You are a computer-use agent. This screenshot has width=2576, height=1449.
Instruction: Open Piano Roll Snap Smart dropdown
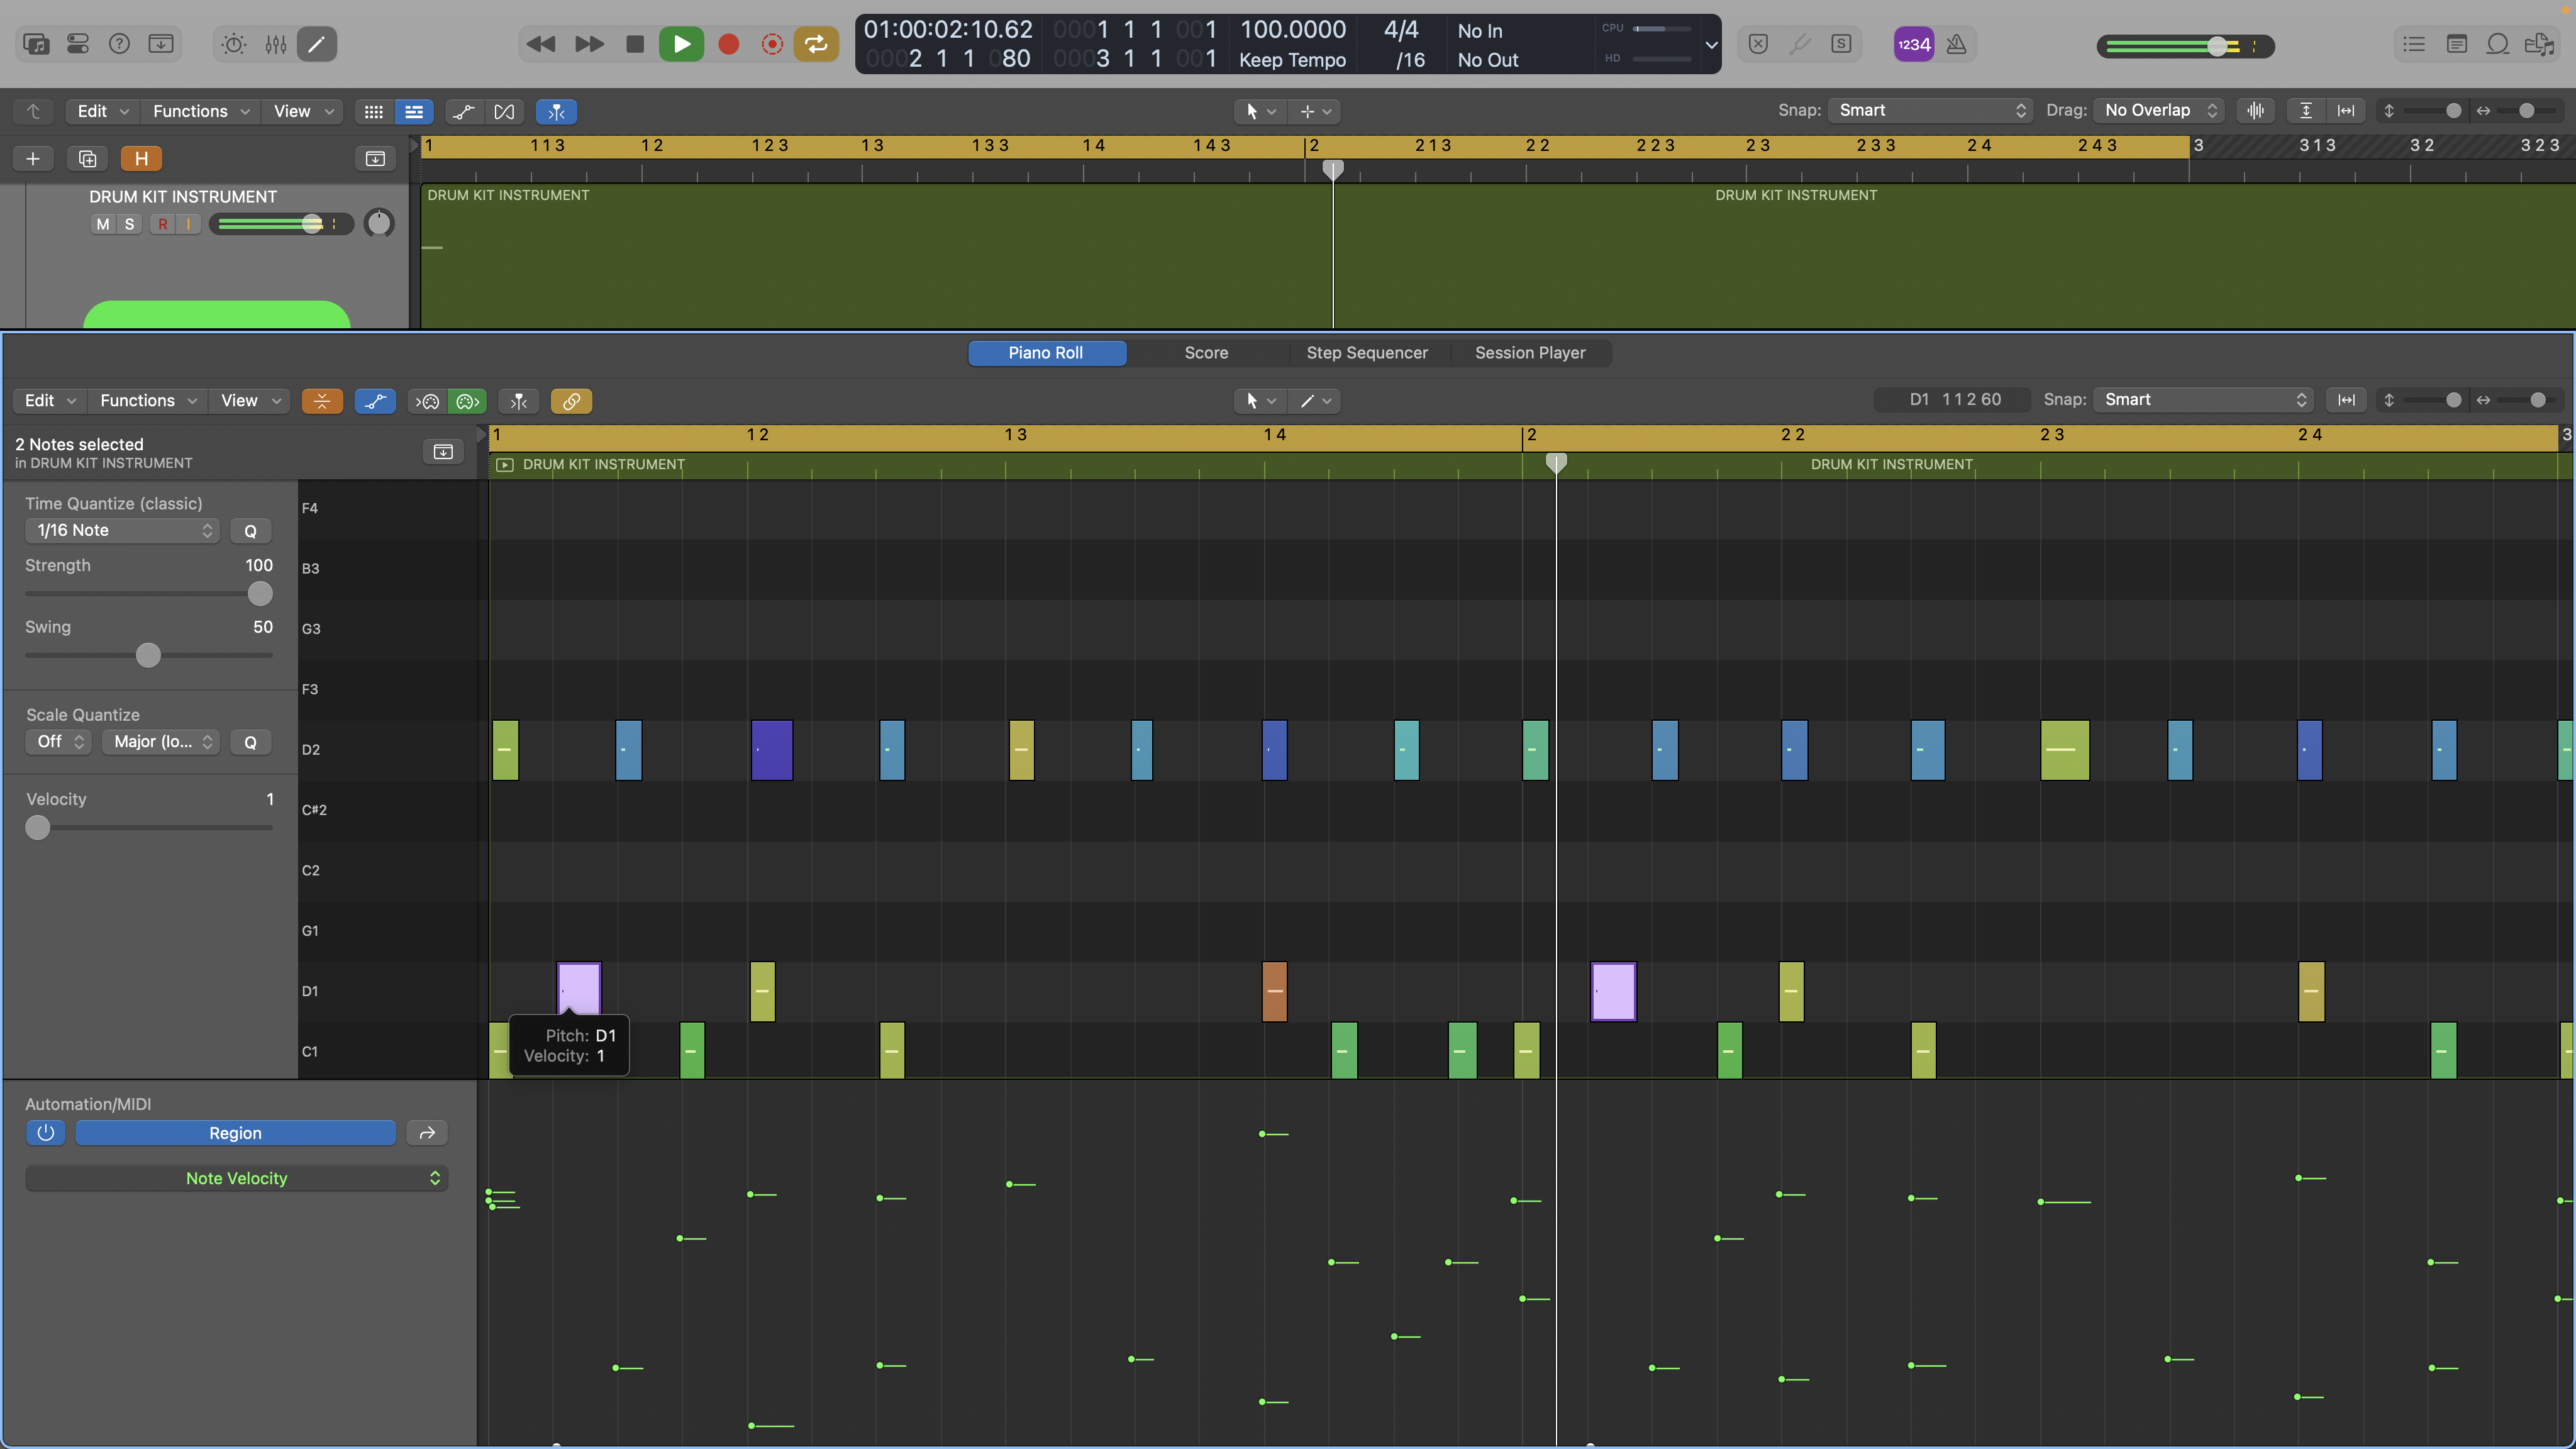2204,399
